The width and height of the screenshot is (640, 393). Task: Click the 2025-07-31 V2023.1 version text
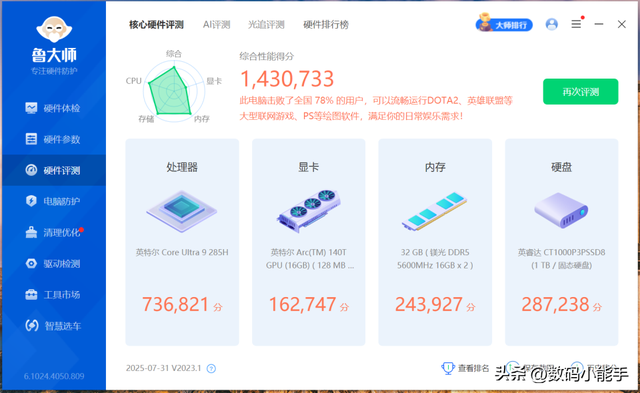pyautogui.click(x=163, y=368)
